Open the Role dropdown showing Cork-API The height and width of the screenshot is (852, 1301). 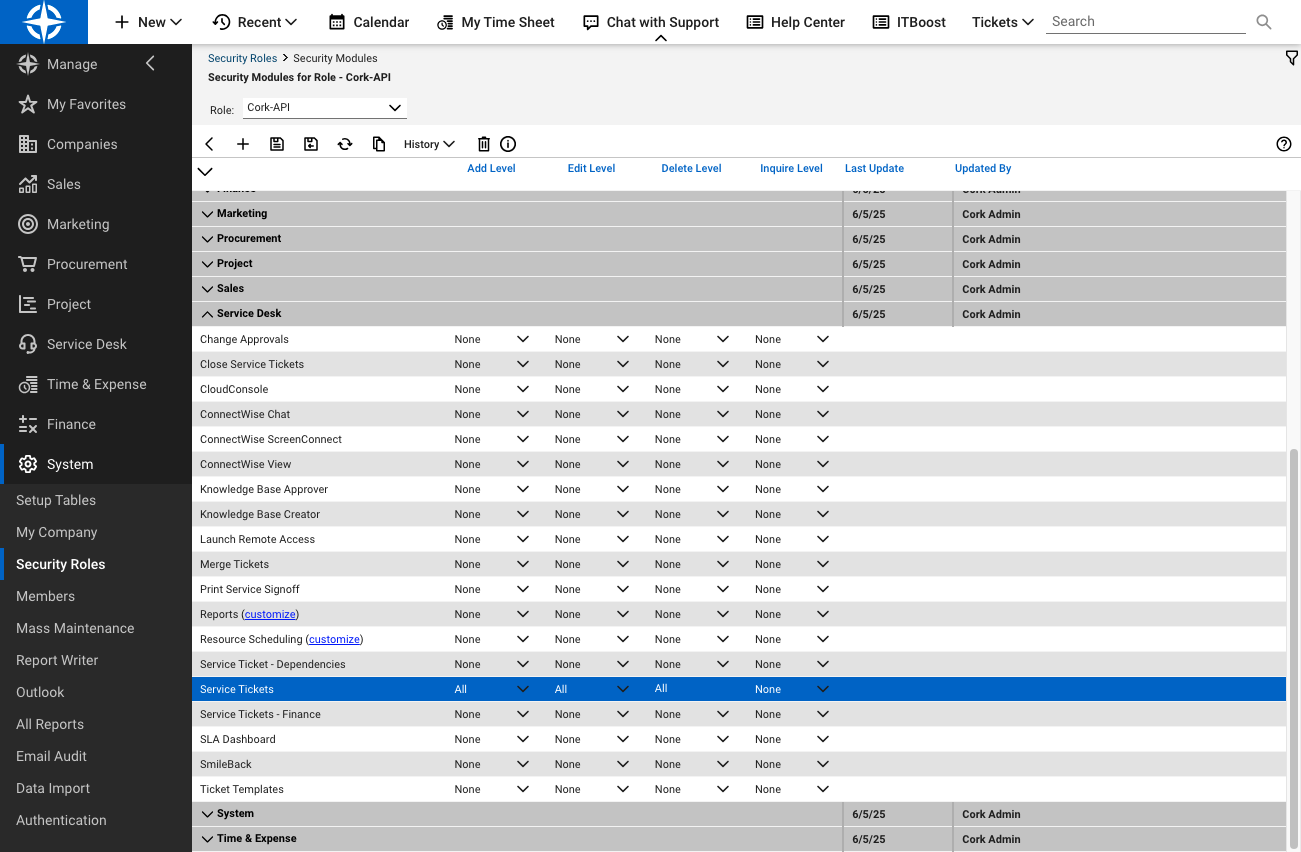tap(324, 107)
